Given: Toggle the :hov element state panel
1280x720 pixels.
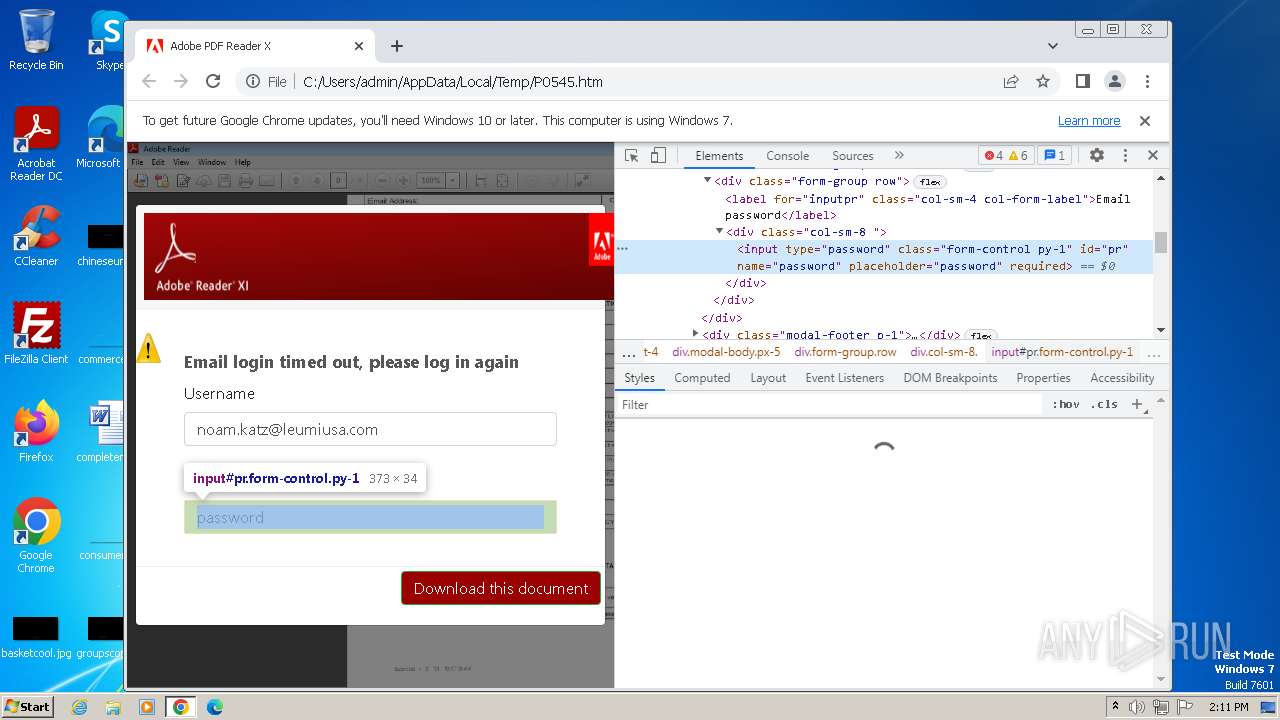Looking at the screenshot, I should 1066,405.
